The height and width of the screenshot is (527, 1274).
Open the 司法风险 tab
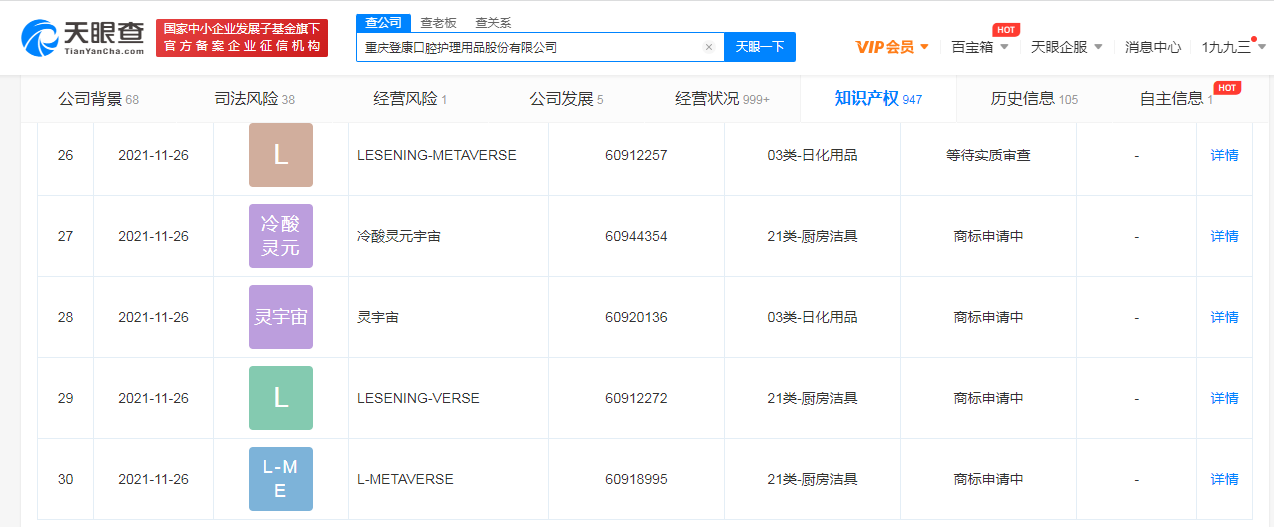click(x=254, y=99)
